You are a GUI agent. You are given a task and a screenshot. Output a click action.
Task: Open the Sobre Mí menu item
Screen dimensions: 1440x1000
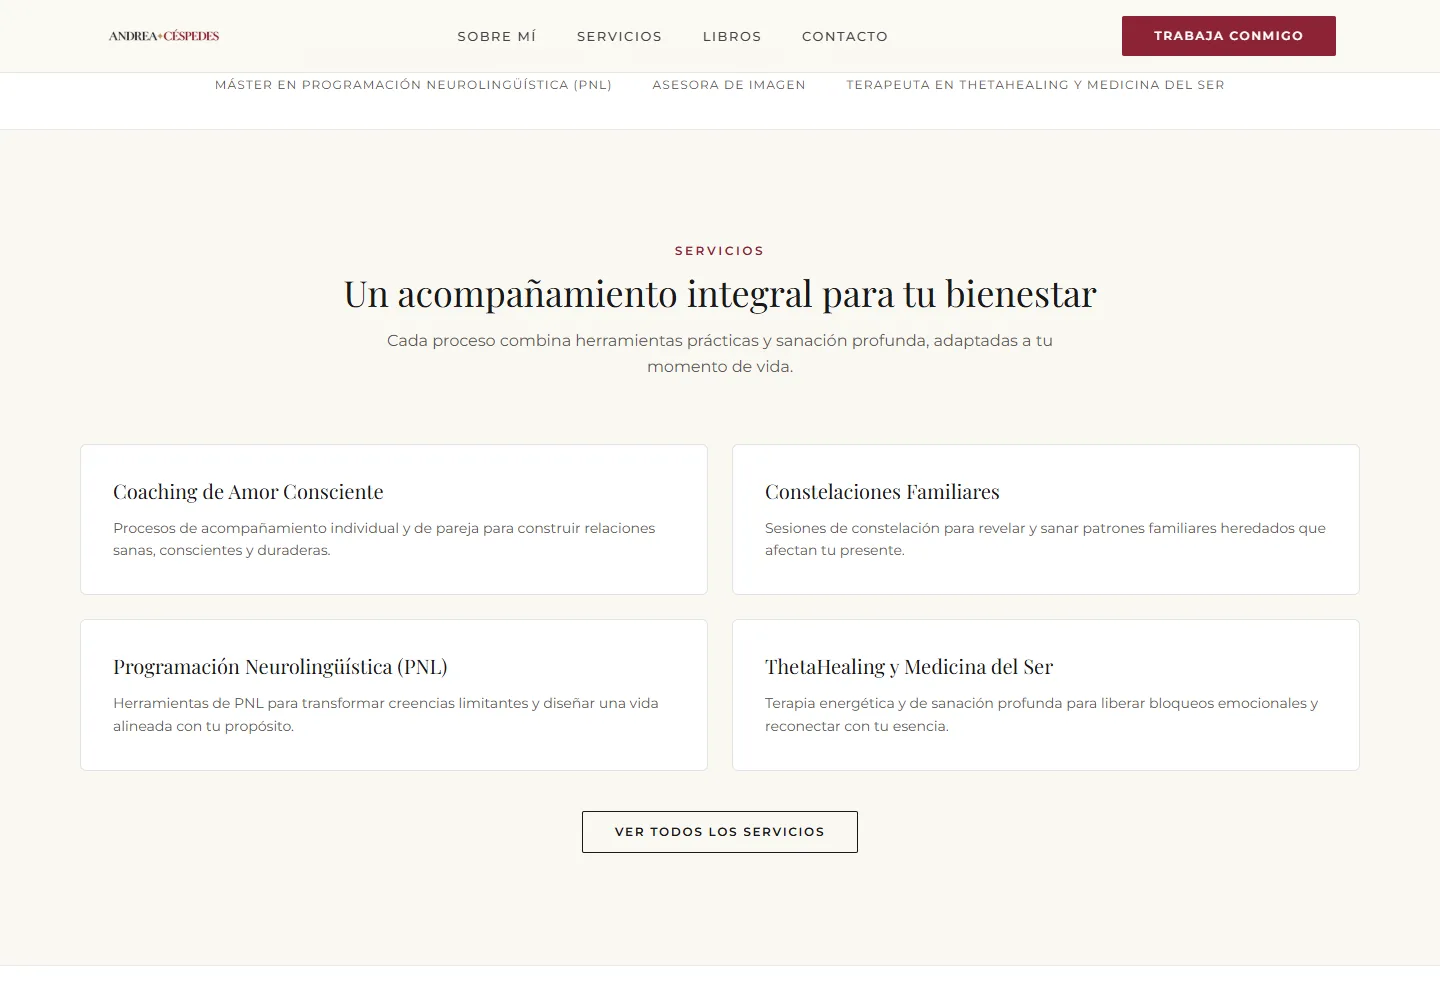(x=497, y=36)
